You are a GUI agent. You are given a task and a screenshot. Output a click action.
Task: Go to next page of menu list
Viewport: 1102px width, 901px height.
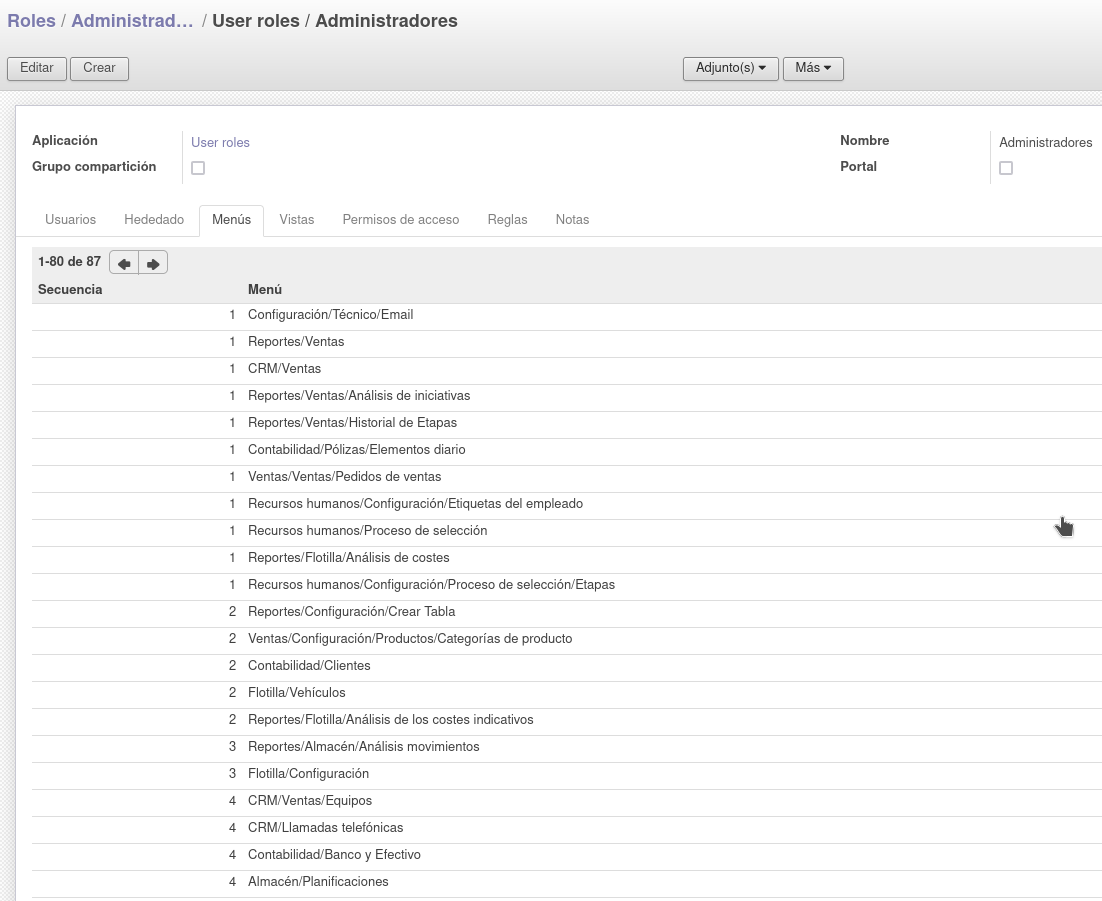tap(153, 263)
